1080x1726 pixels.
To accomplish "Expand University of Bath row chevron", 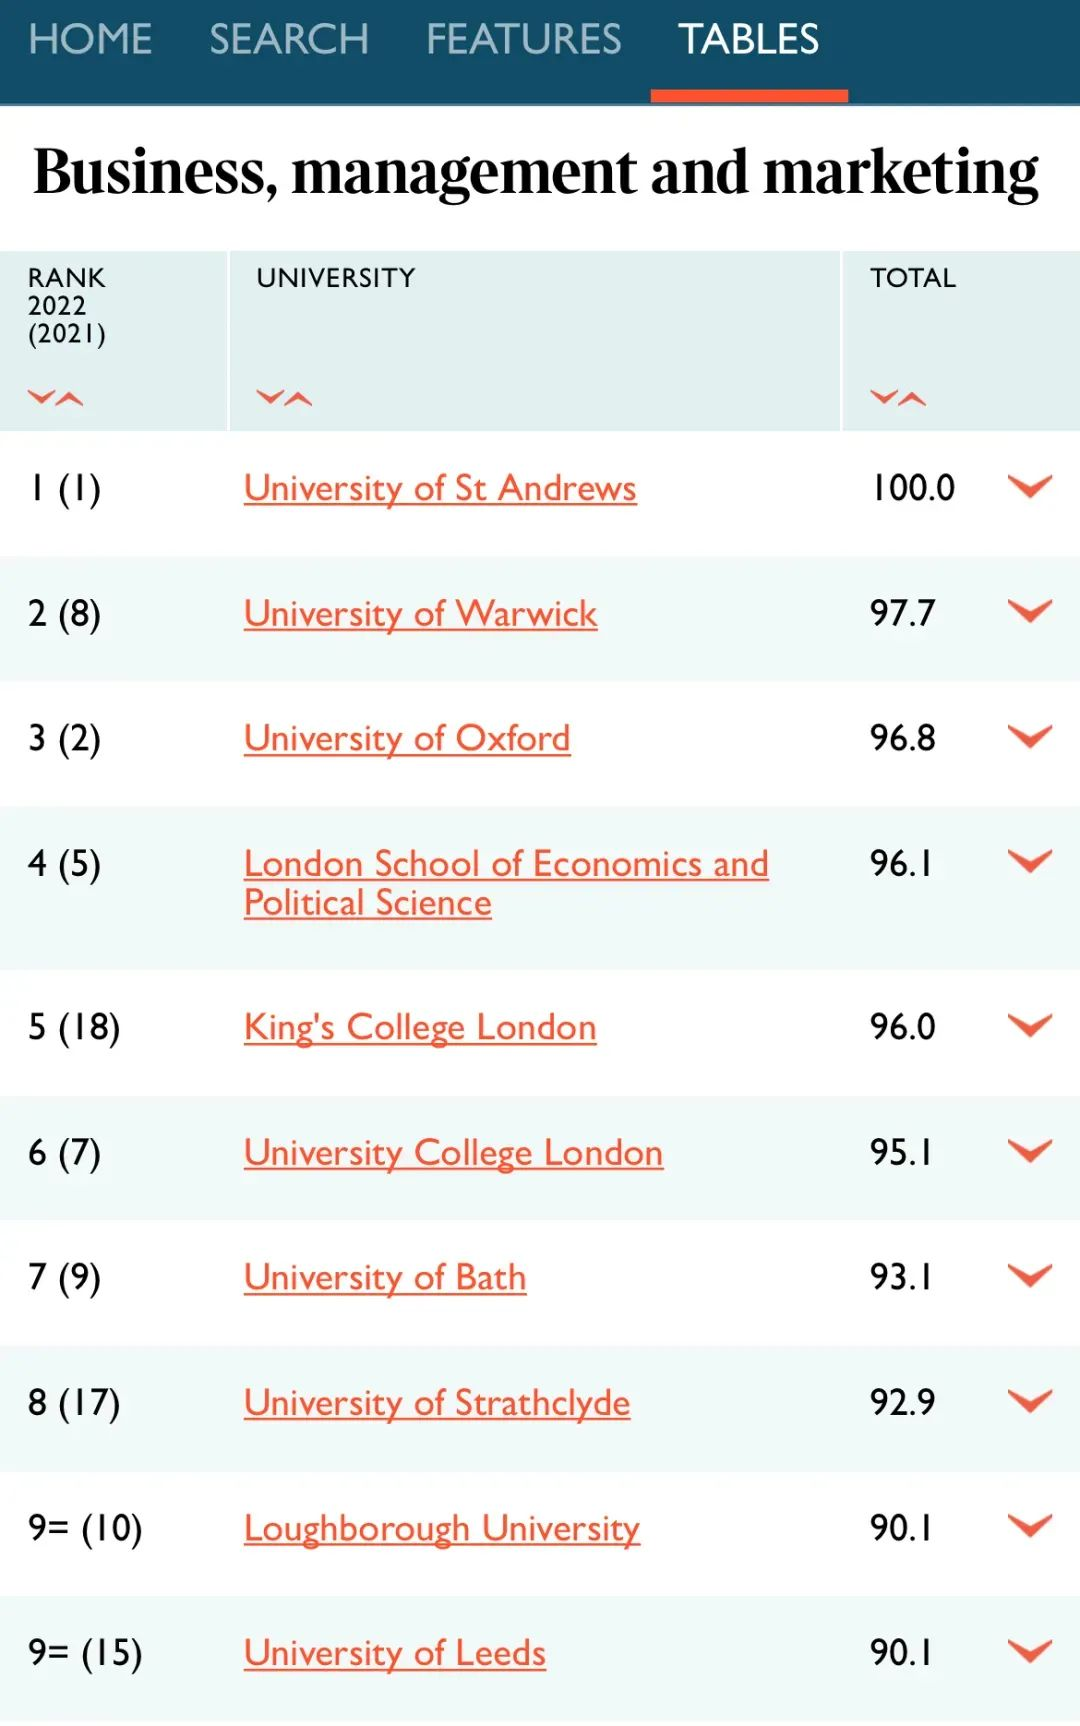I will [1029, 1276].
